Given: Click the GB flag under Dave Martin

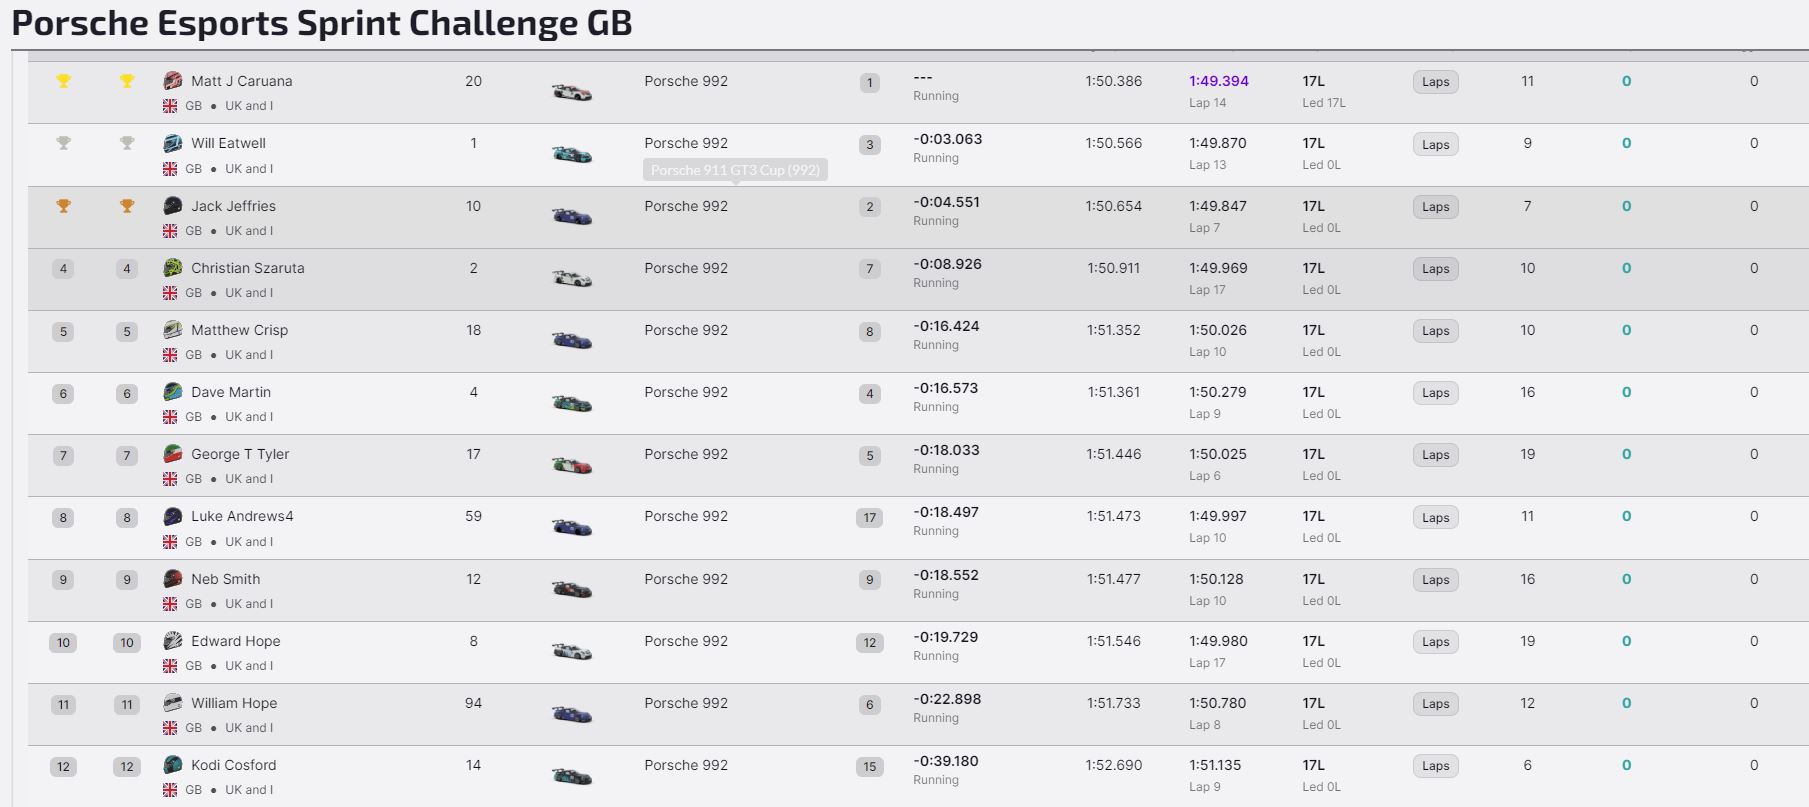Looking at the screenshot, I should (170, 417).
